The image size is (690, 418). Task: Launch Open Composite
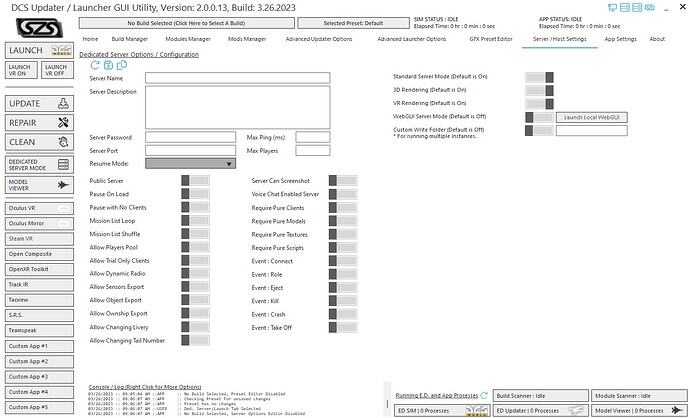pos(39,254)
